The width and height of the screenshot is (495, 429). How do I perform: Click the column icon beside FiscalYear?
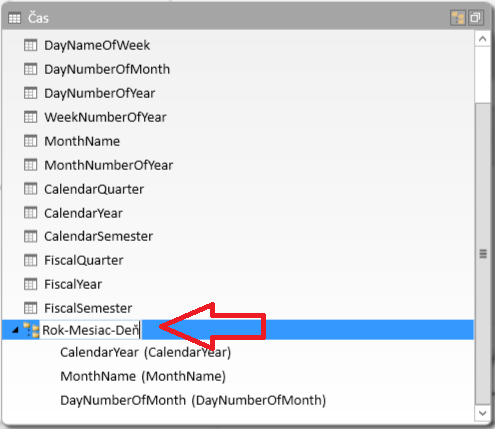click(30, 284)
